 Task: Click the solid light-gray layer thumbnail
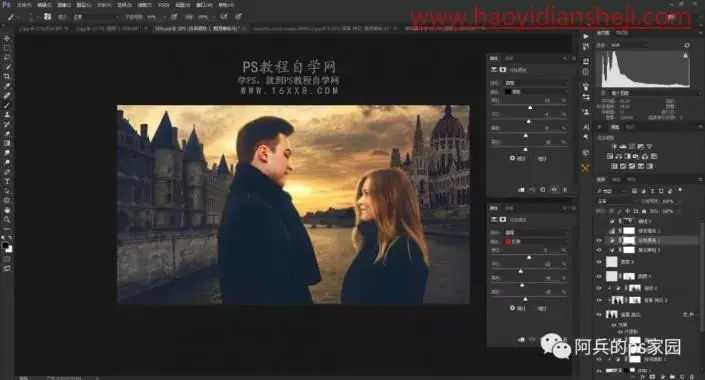pos(611,262)
